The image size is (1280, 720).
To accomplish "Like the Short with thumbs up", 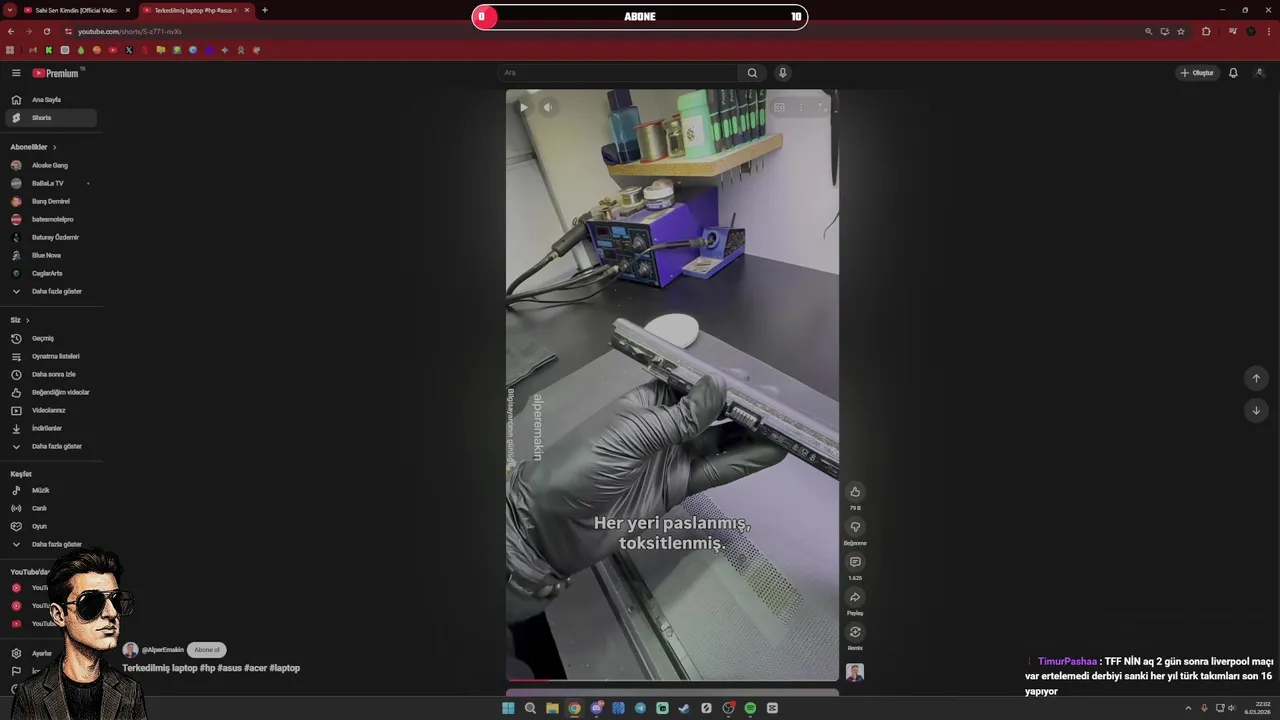I will (855, 491).
